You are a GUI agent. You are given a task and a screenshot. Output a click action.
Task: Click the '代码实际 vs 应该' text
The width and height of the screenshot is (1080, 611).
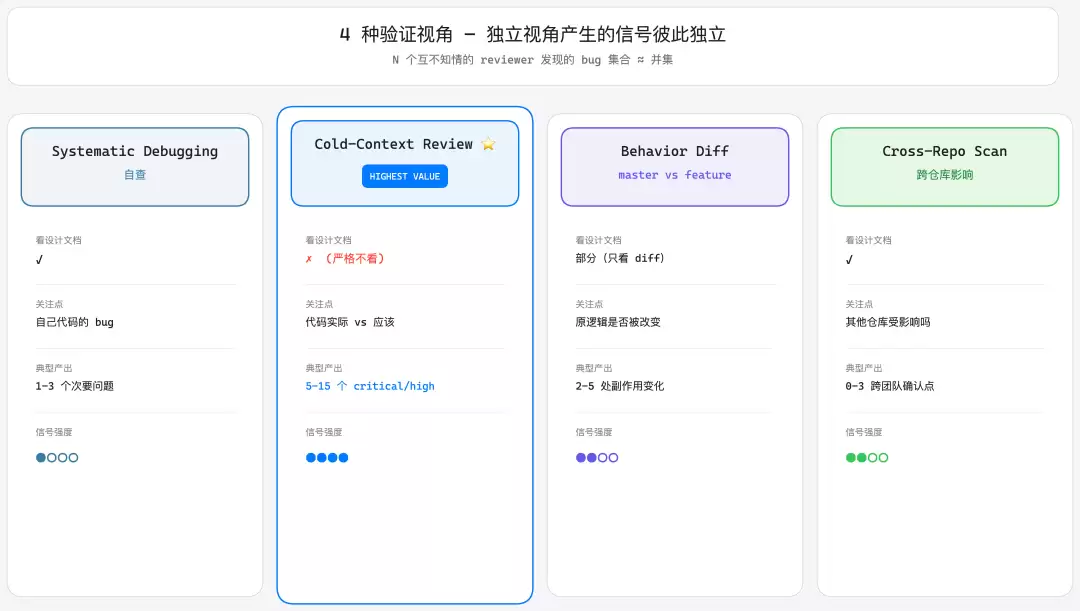350,322
